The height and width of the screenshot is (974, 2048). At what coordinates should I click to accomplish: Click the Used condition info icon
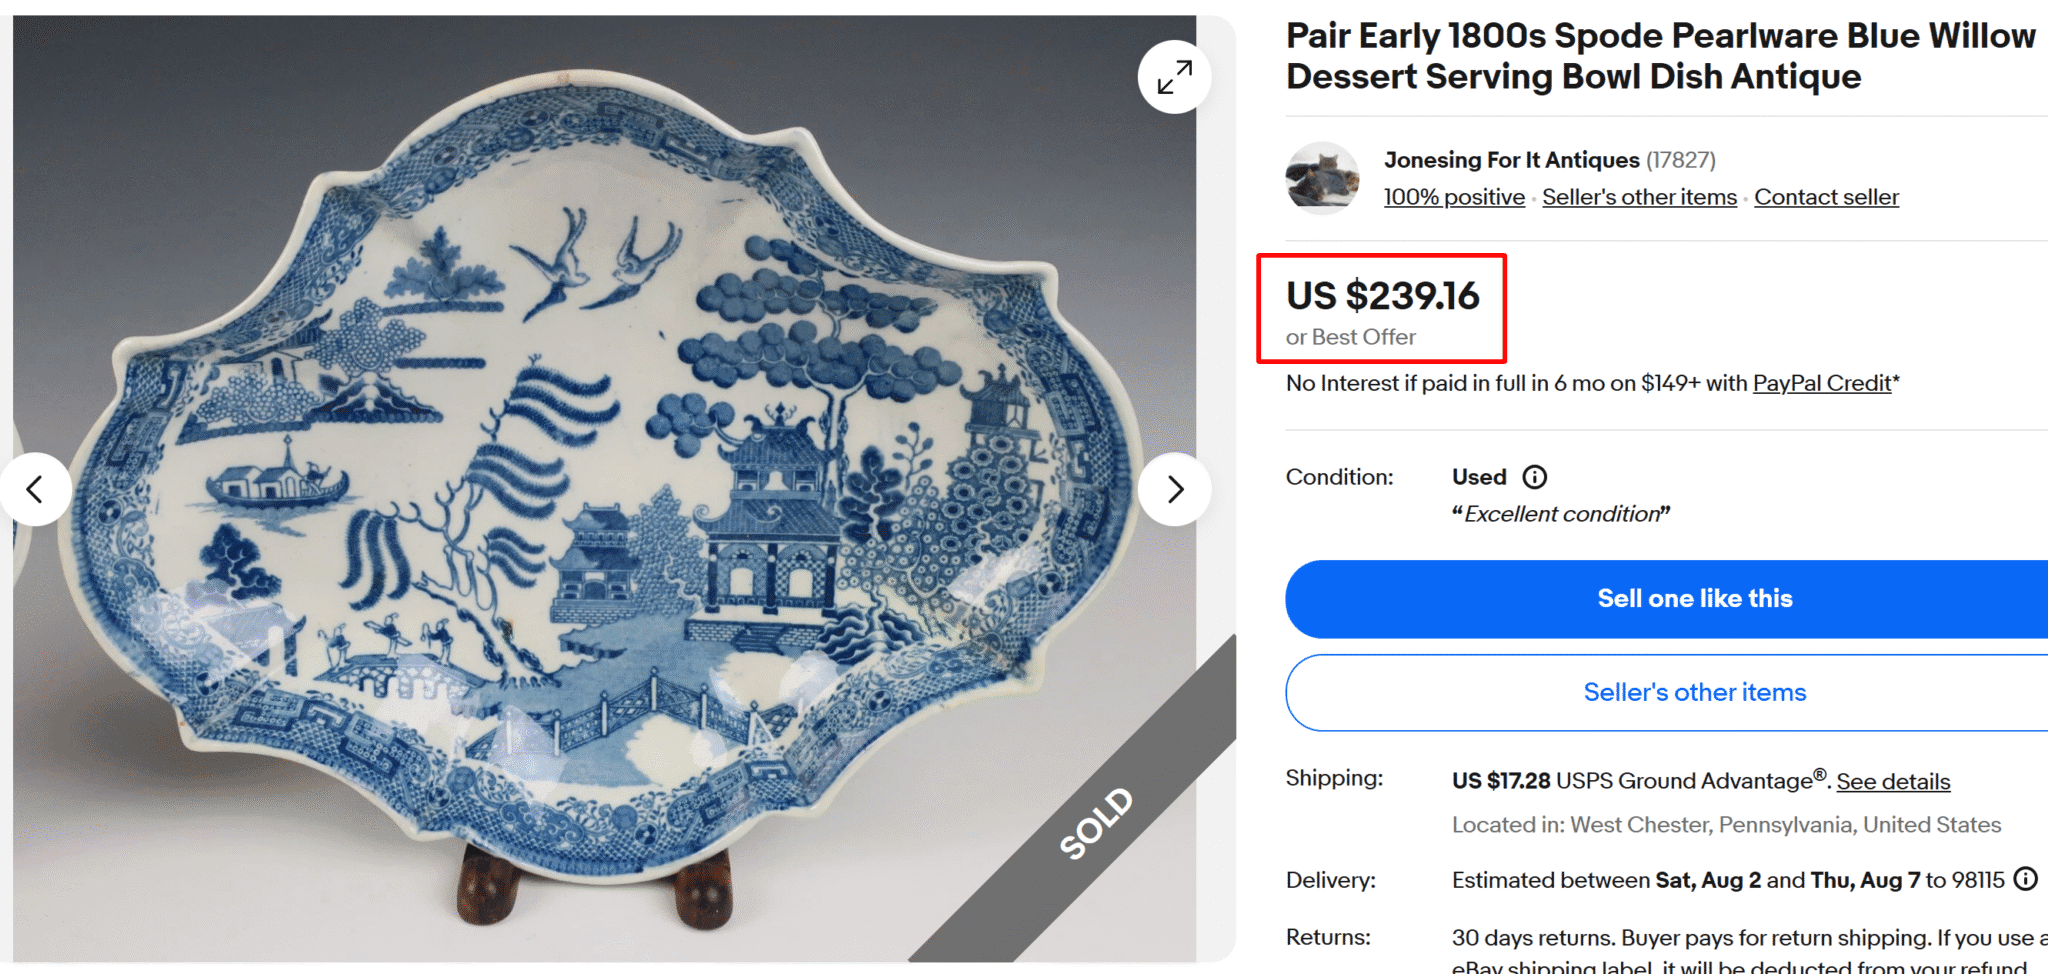pos(1533,477)
